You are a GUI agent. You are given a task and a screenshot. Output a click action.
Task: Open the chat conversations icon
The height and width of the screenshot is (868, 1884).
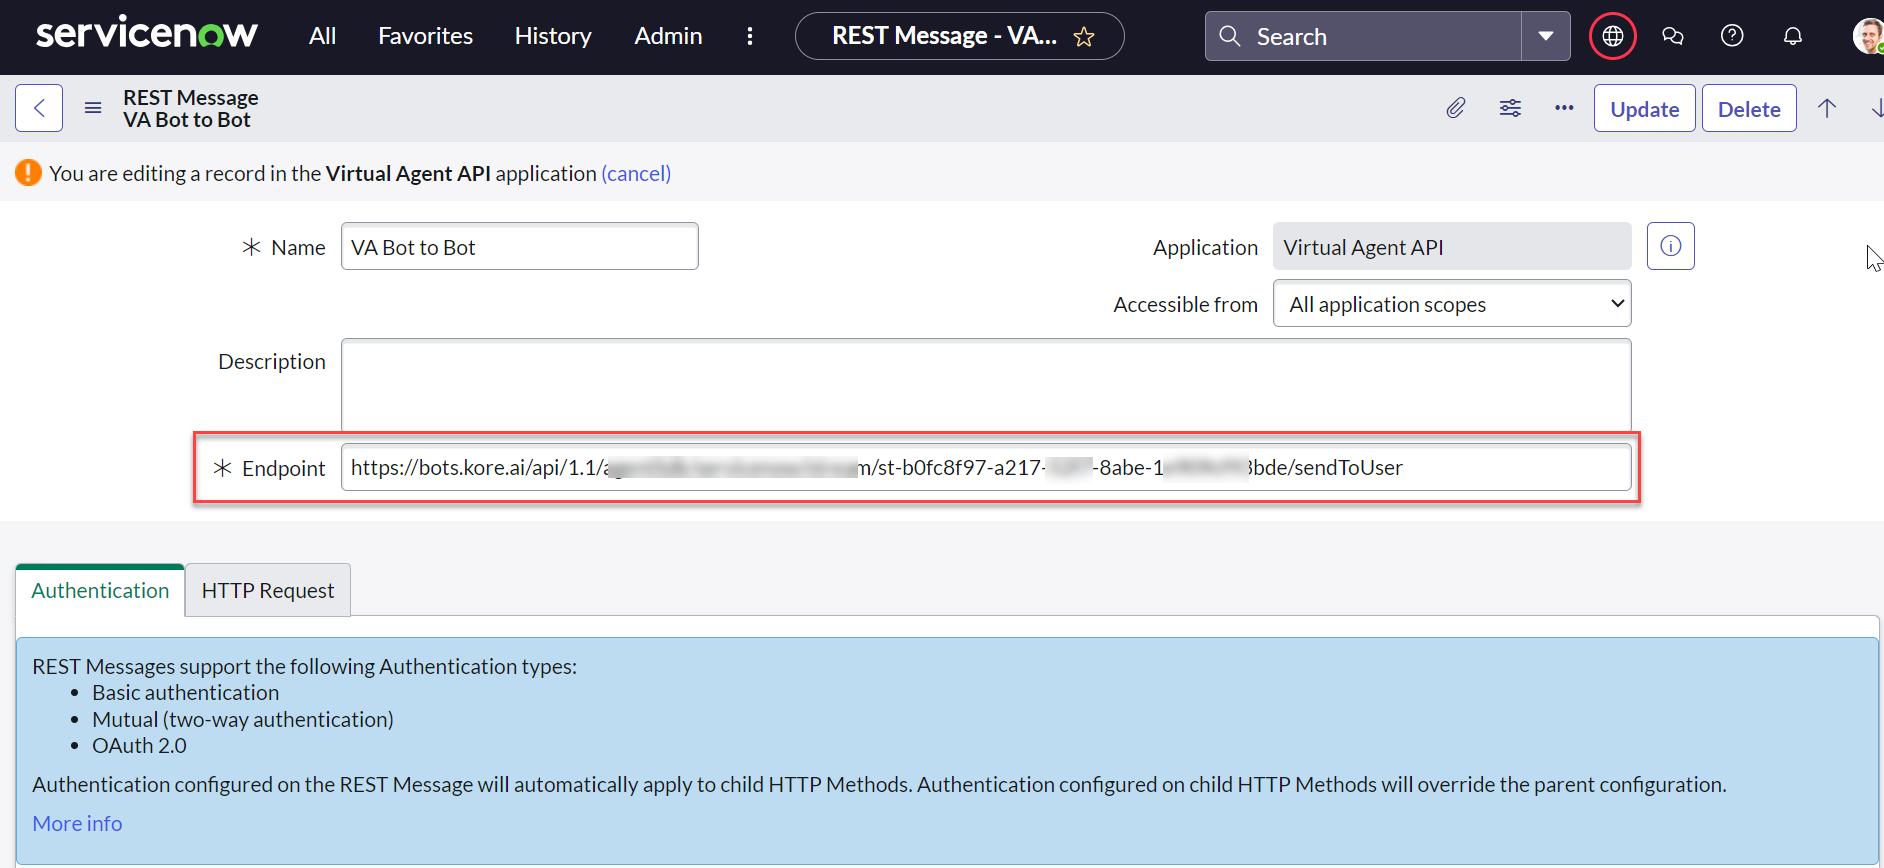[1672, 37]
